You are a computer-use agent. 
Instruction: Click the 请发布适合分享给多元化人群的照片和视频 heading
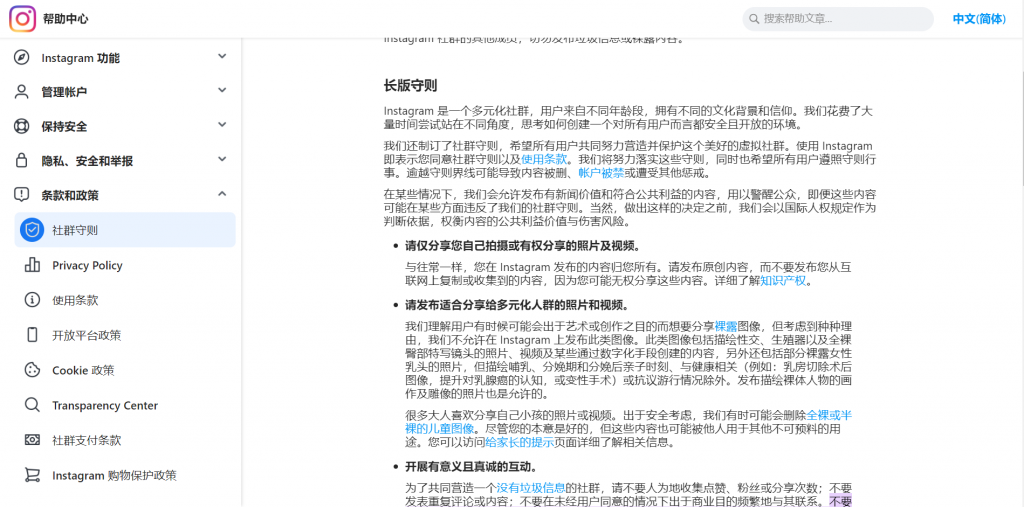[x=517, y=305]
